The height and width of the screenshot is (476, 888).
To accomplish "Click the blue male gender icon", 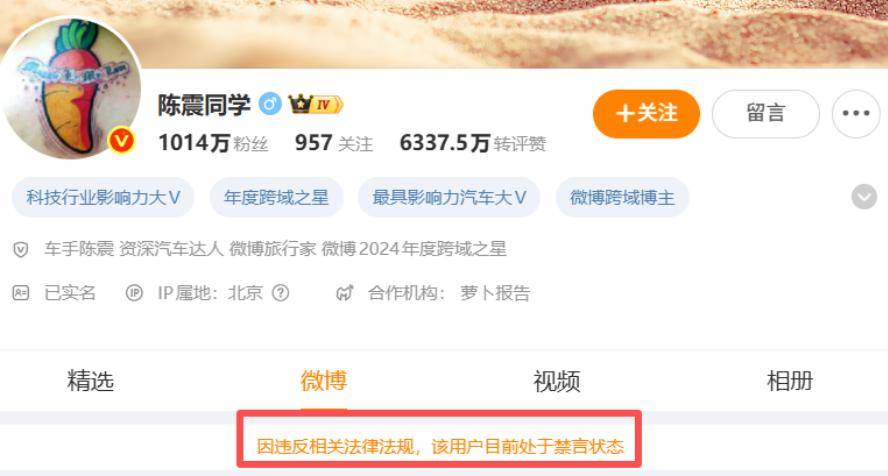I will 270,104.
